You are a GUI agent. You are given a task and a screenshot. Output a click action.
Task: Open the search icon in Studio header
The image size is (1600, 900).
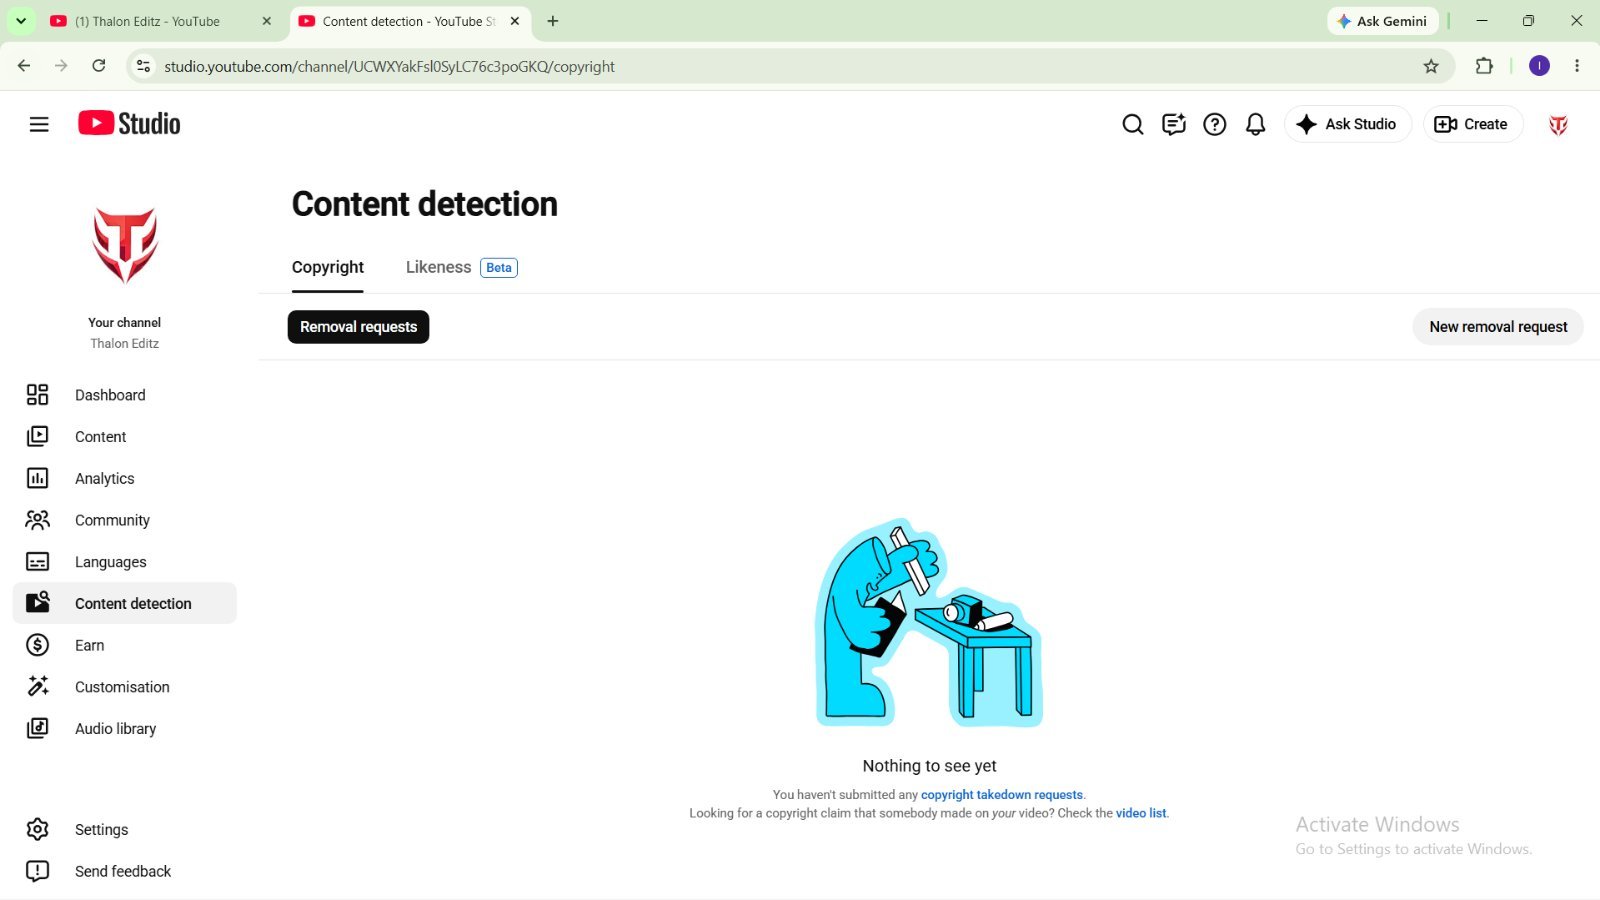[1132, 124]
